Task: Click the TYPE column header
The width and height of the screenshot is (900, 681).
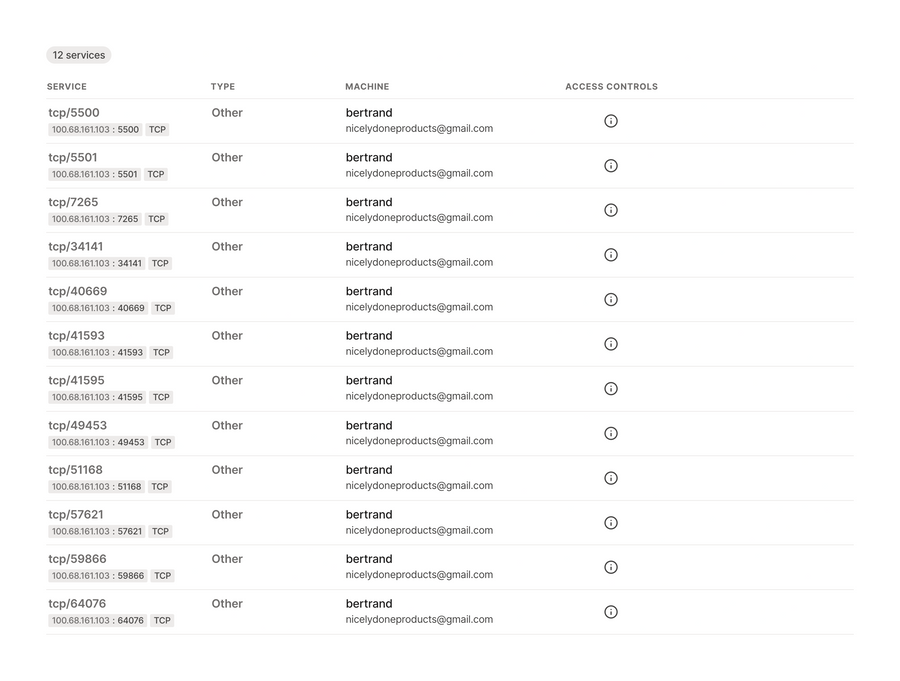Action: [x=222, y=86]
